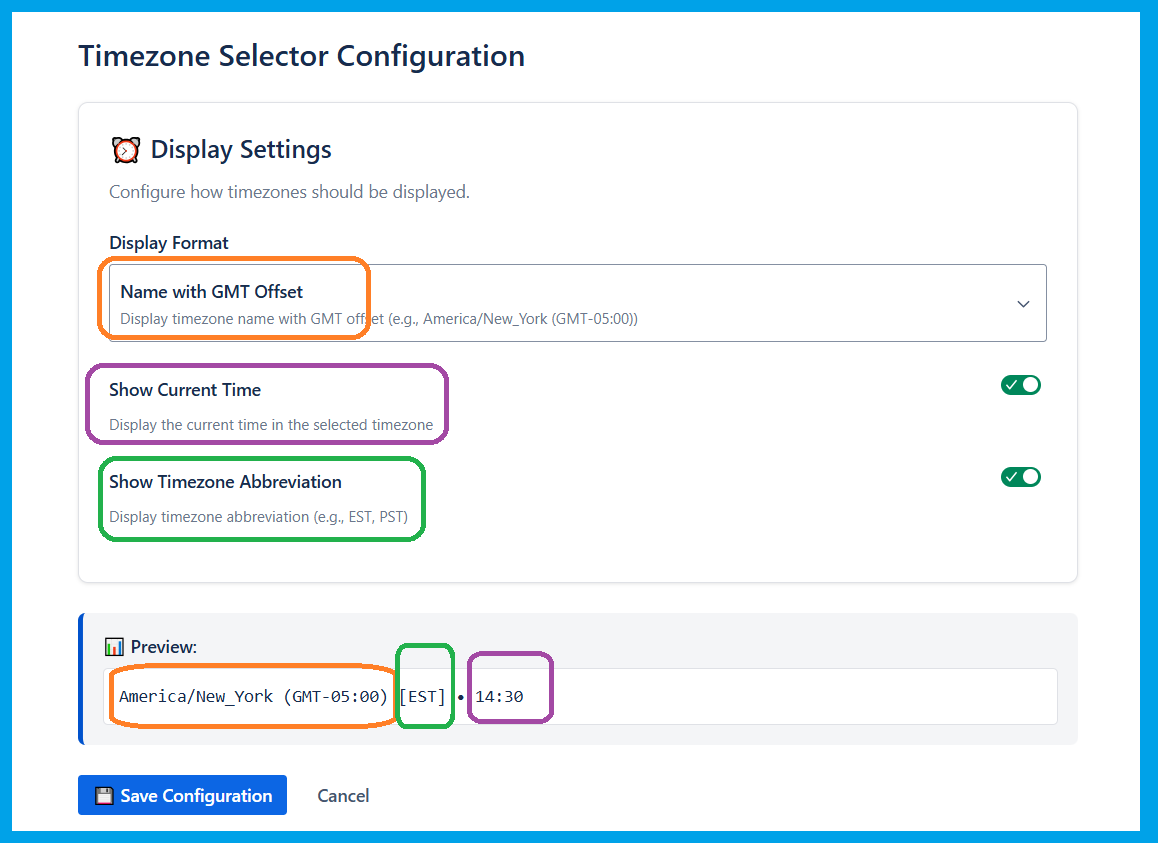Click the bar chart icon next to Preview
The width and height of the screenshot is (1158, 843).
(x=114, y=647)
